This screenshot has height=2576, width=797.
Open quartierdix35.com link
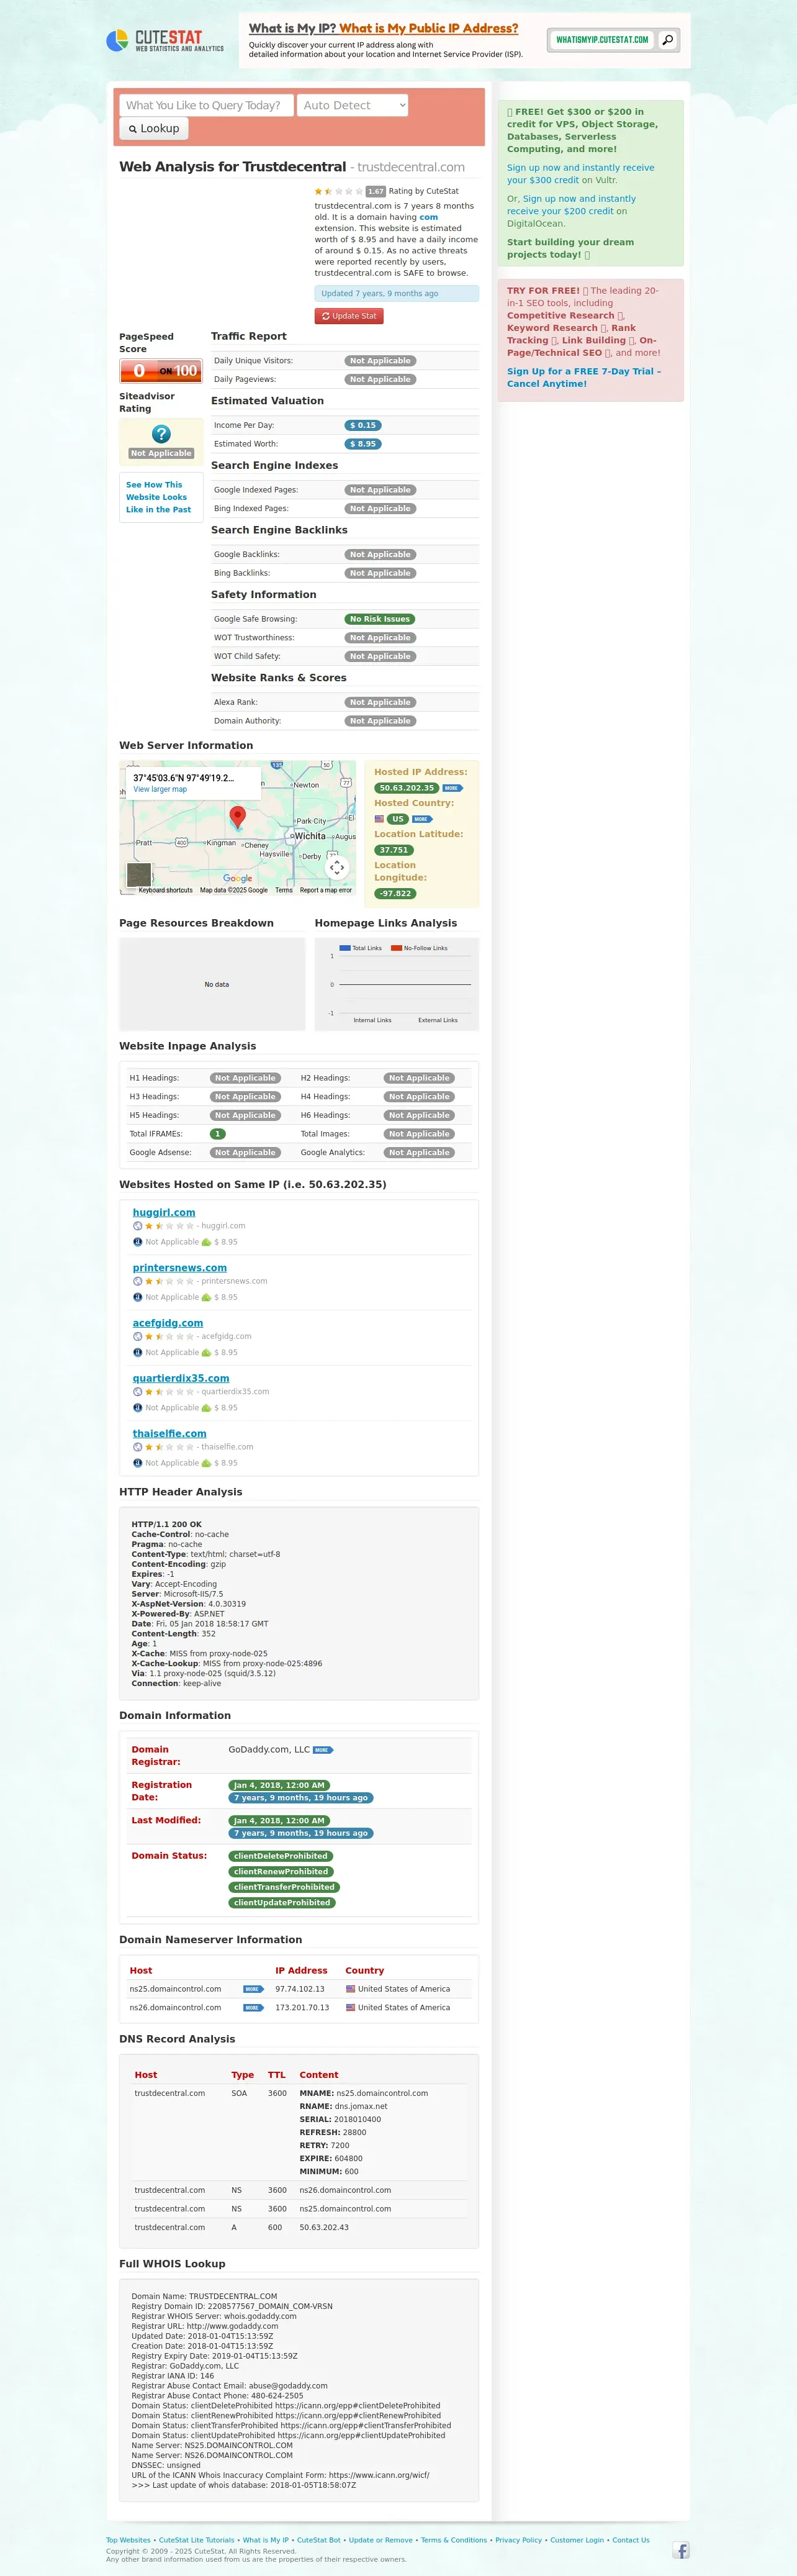(x=181, y=1378)
